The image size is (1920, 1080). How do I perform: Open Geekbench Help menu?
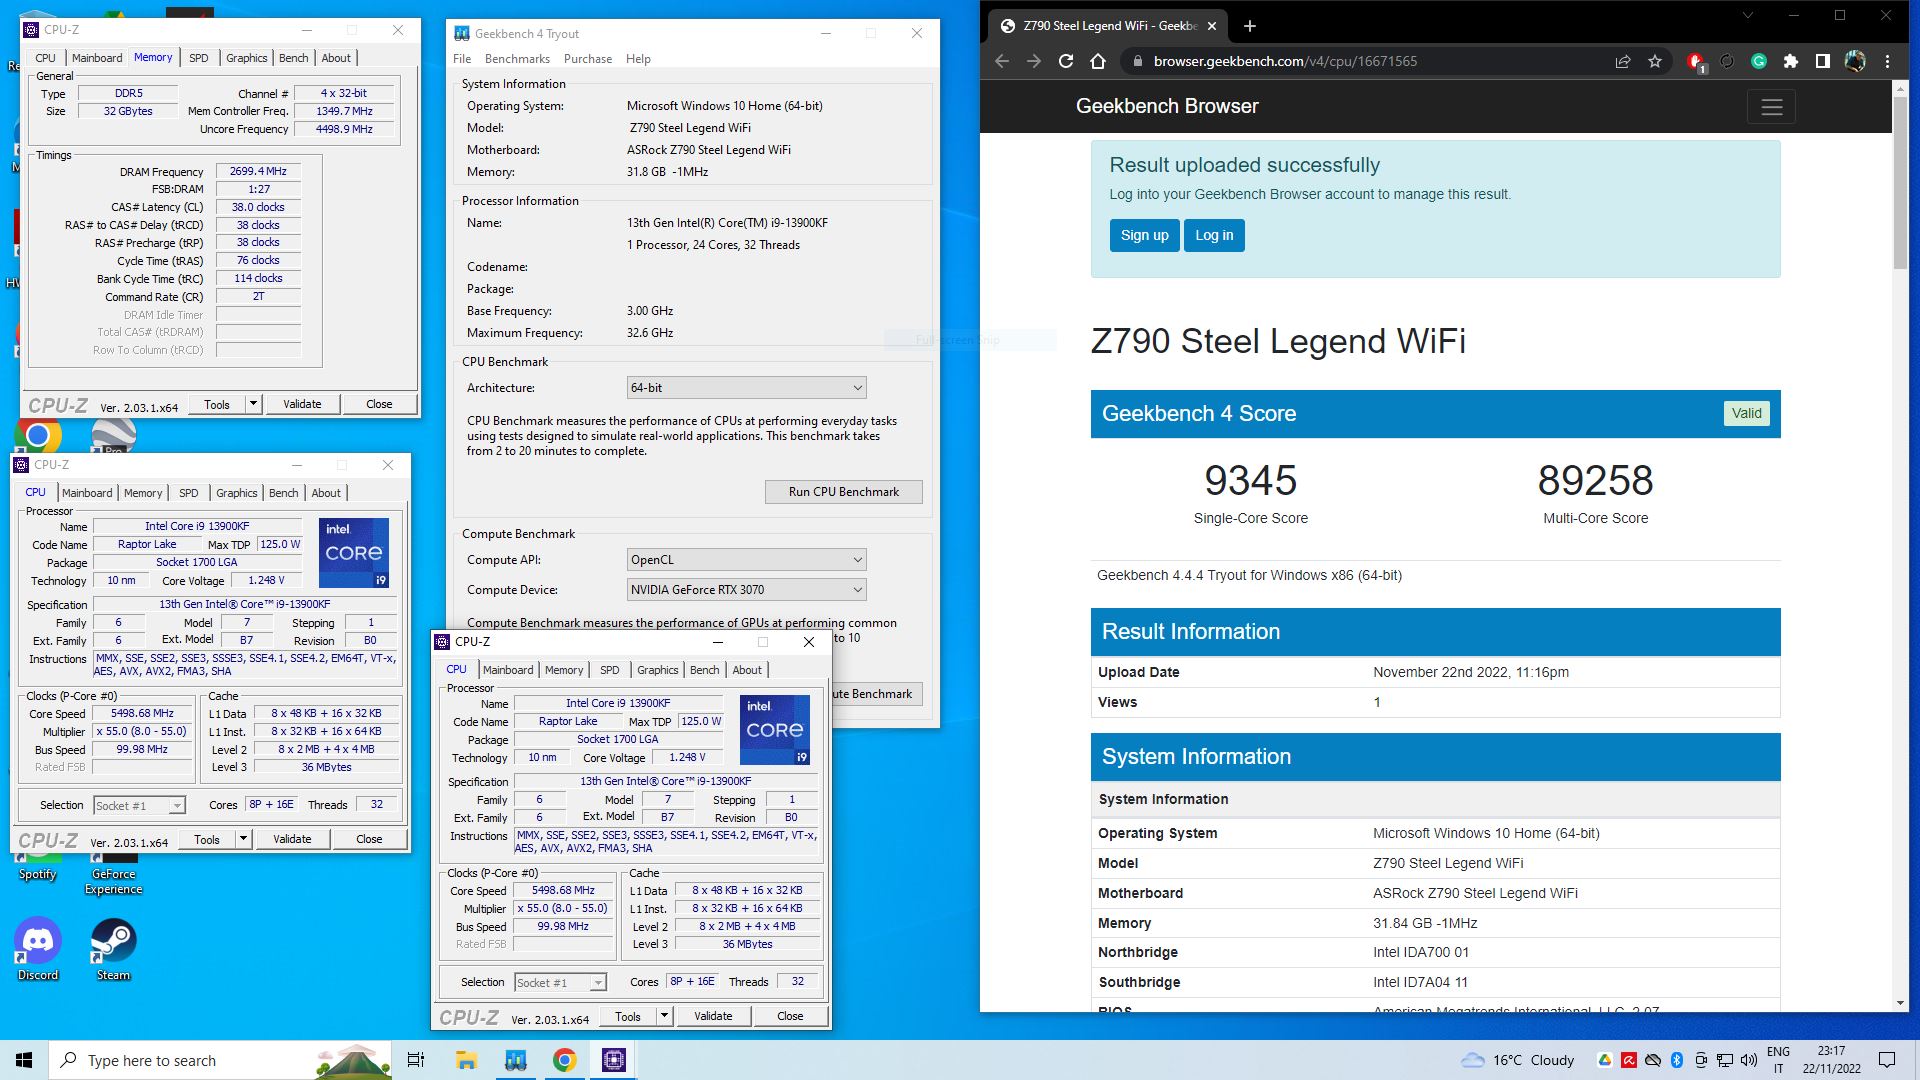pos(638,59)
